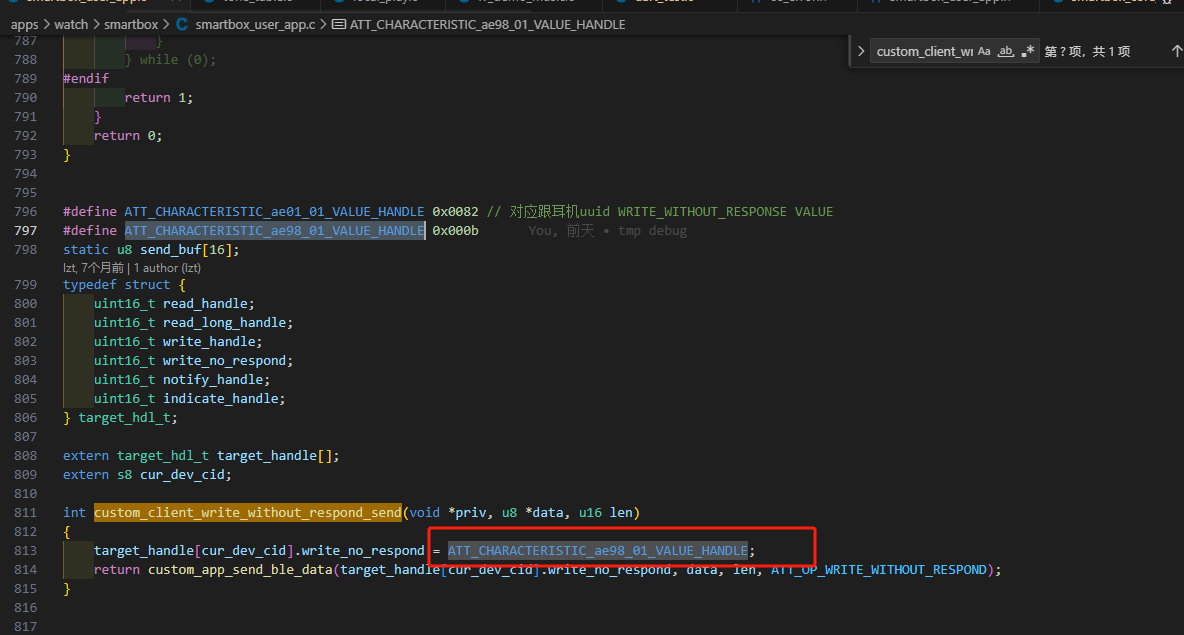Expand the replace row in find widget
This screenshot has width=1184, height=635.
(x=861, y=51)
